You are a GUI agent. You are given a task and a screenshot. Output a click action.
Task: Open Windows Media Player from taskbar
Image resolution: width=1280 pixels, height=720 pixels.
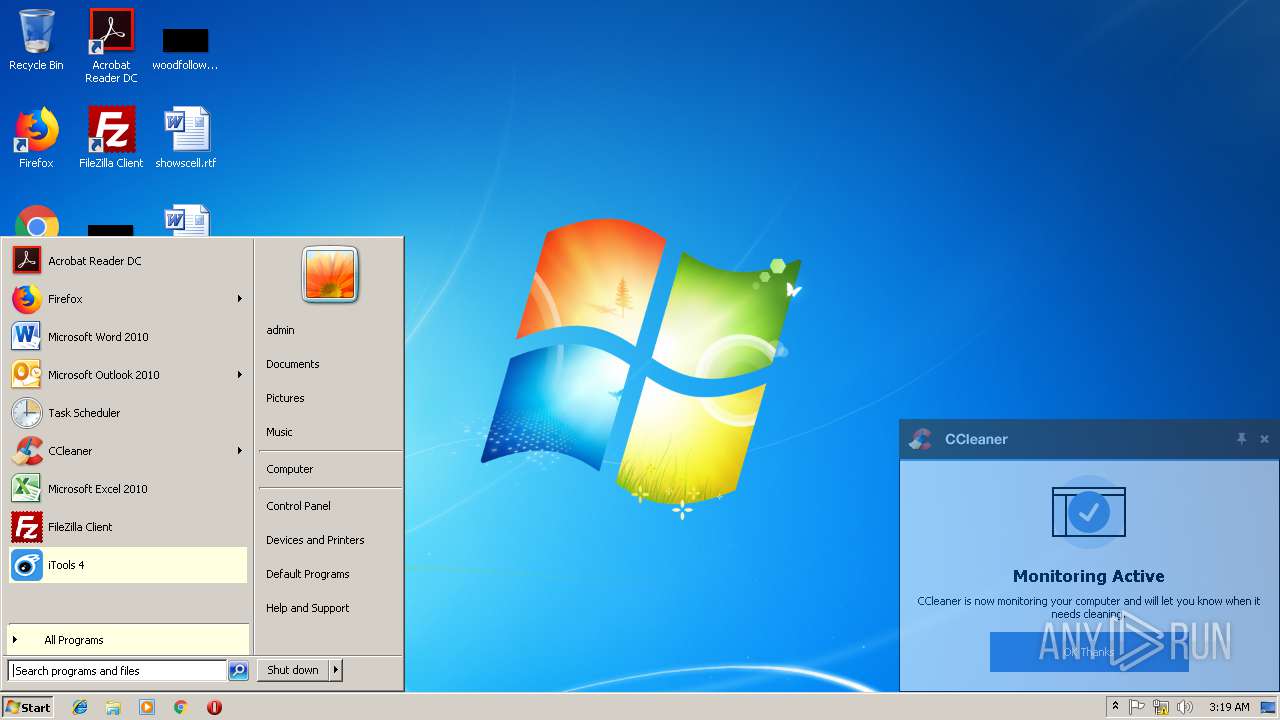click(x=147, y=707)
